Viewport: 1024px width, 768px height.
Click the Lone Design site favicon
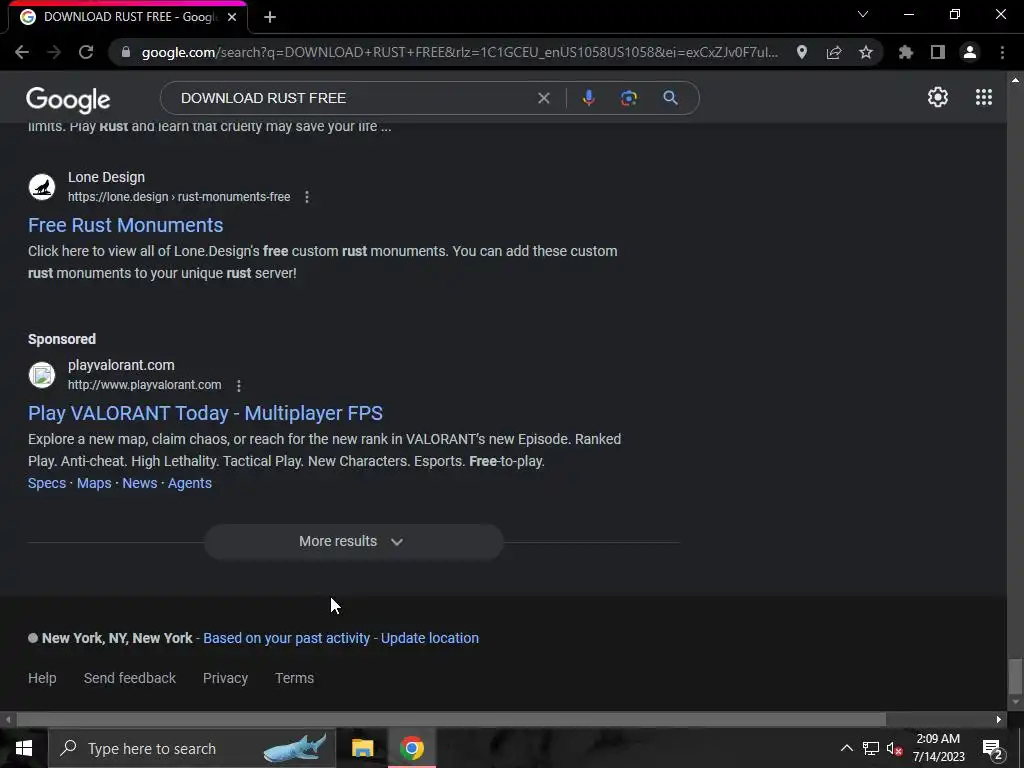42,187
